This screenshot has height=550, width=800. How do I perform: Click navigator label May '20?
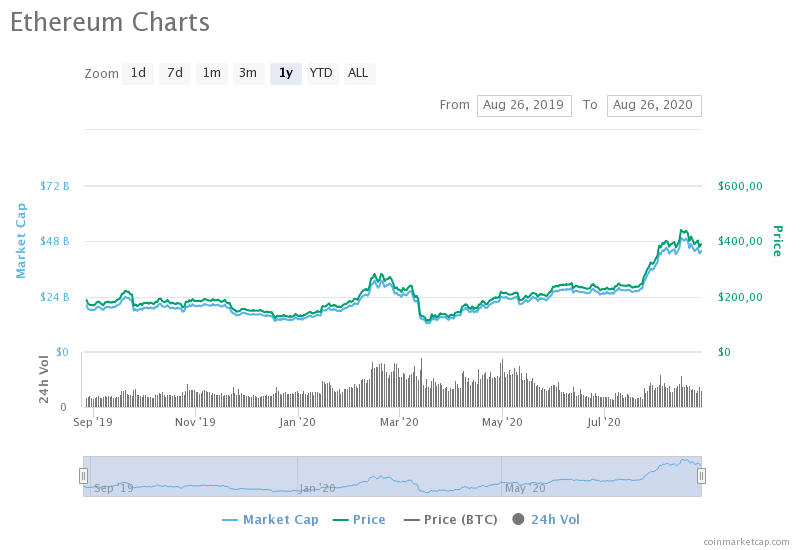(x=525, y=488)
